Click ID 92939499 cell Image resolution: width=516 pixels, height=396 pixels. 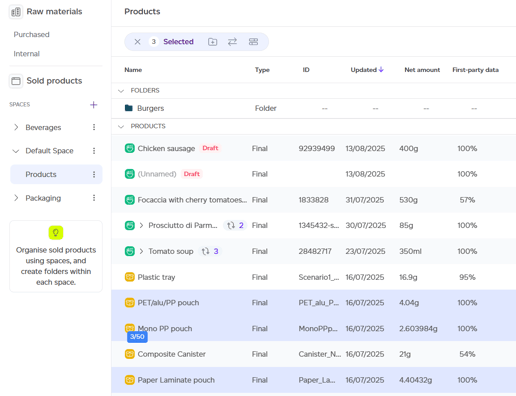coord(317,148)
